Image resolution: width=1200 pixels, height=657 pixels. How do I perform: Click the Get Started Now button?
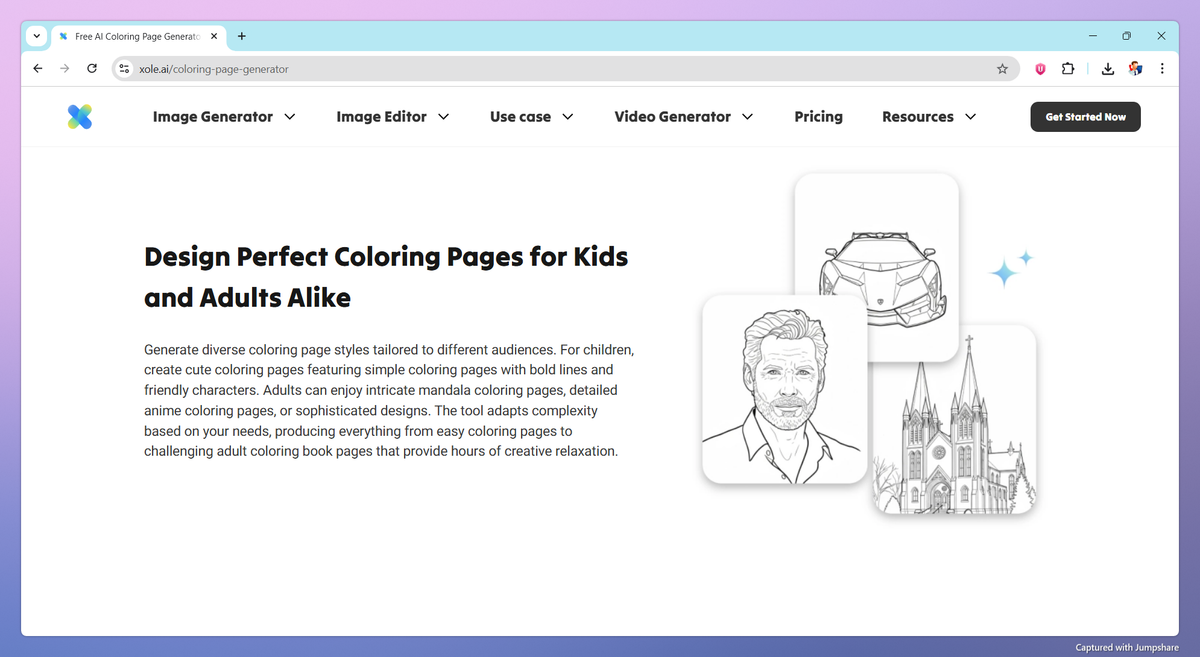tap(1085, 116)
